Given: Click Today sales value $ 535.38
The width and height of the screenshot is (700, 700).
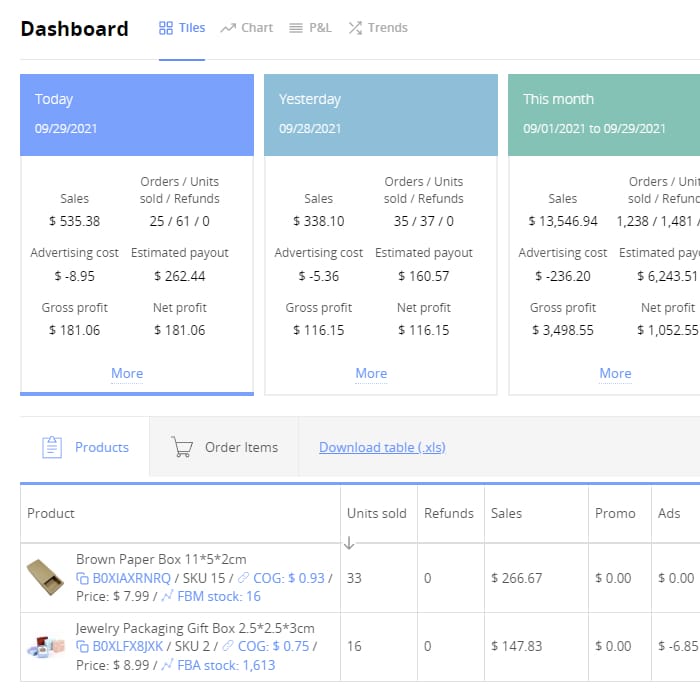Looking at the screenshot, I should [x=75, y=221].
